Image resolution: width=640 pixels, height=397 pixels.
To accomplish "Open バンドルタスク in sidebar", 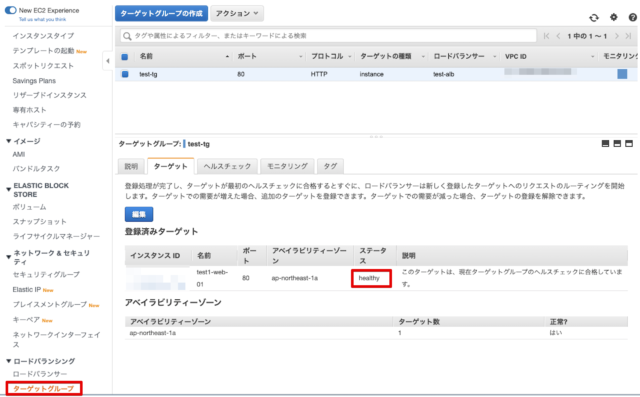I will [x=36, y=169].
